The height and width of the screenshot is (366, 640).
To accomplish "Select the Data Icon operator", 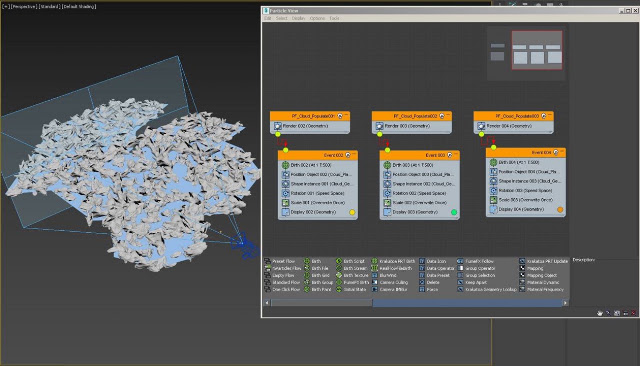I will tap(433, 261).
